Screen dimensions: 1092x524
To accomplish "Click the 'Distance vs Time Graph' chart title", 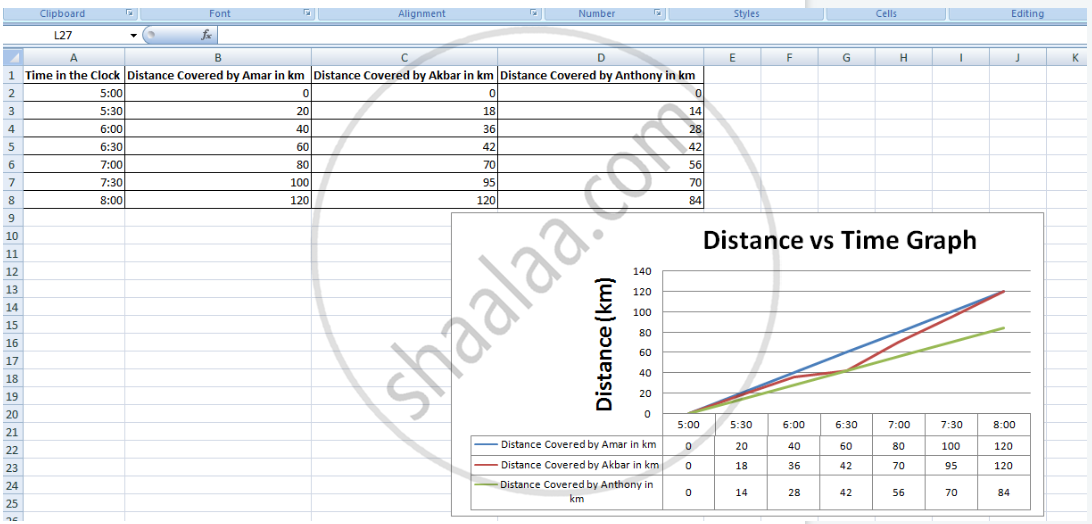I will coord(839,240).
